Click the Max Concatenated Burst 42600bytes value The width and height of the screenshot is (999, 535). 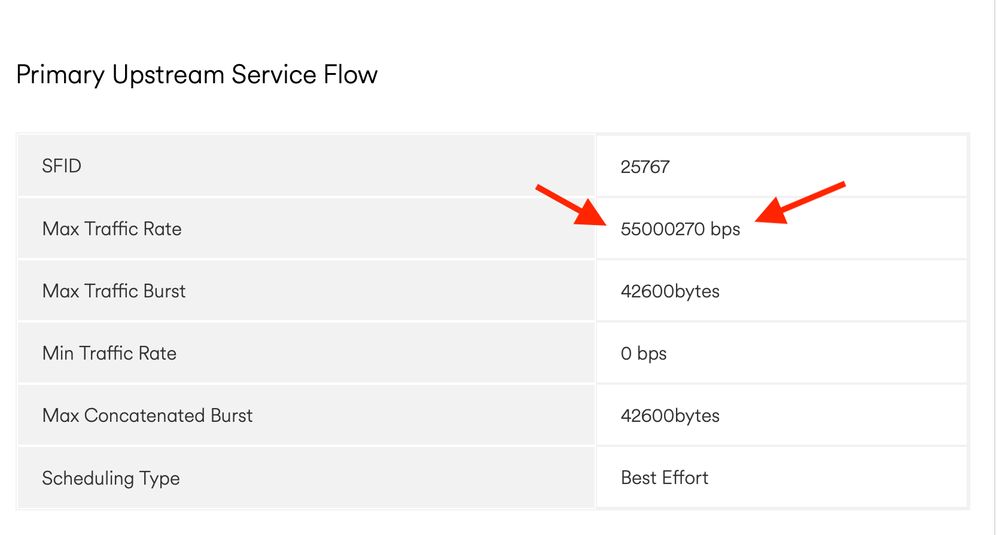tap(670, 416)
